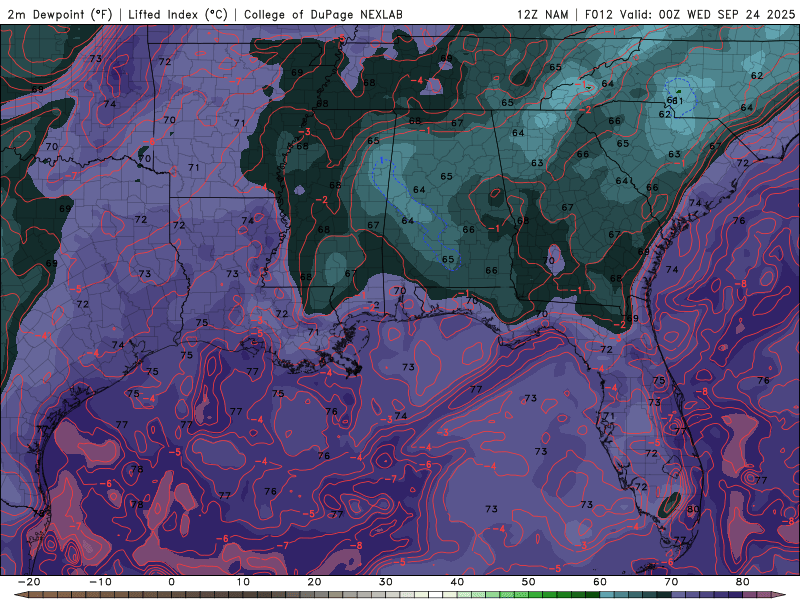
Task: Click the "0" label on the color scale
Action: (x=171, y=582)
